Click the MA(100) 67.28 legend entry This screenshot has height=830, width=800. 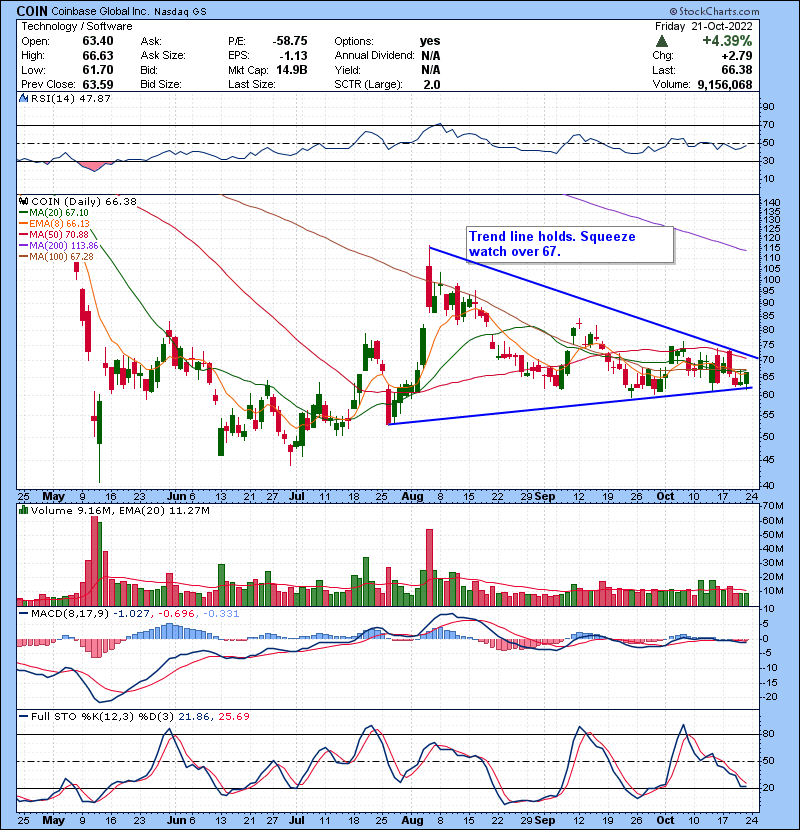(57, 257)
